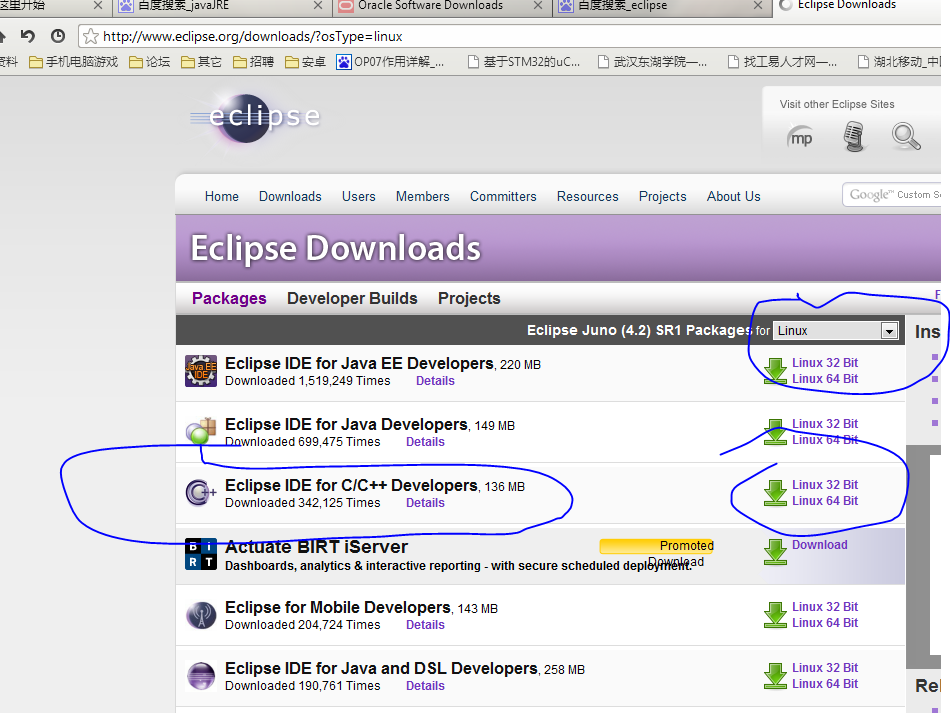Click green download arrow for C/C++ Developers
This screenshot has width=950, height=713.
click(775, 493)
